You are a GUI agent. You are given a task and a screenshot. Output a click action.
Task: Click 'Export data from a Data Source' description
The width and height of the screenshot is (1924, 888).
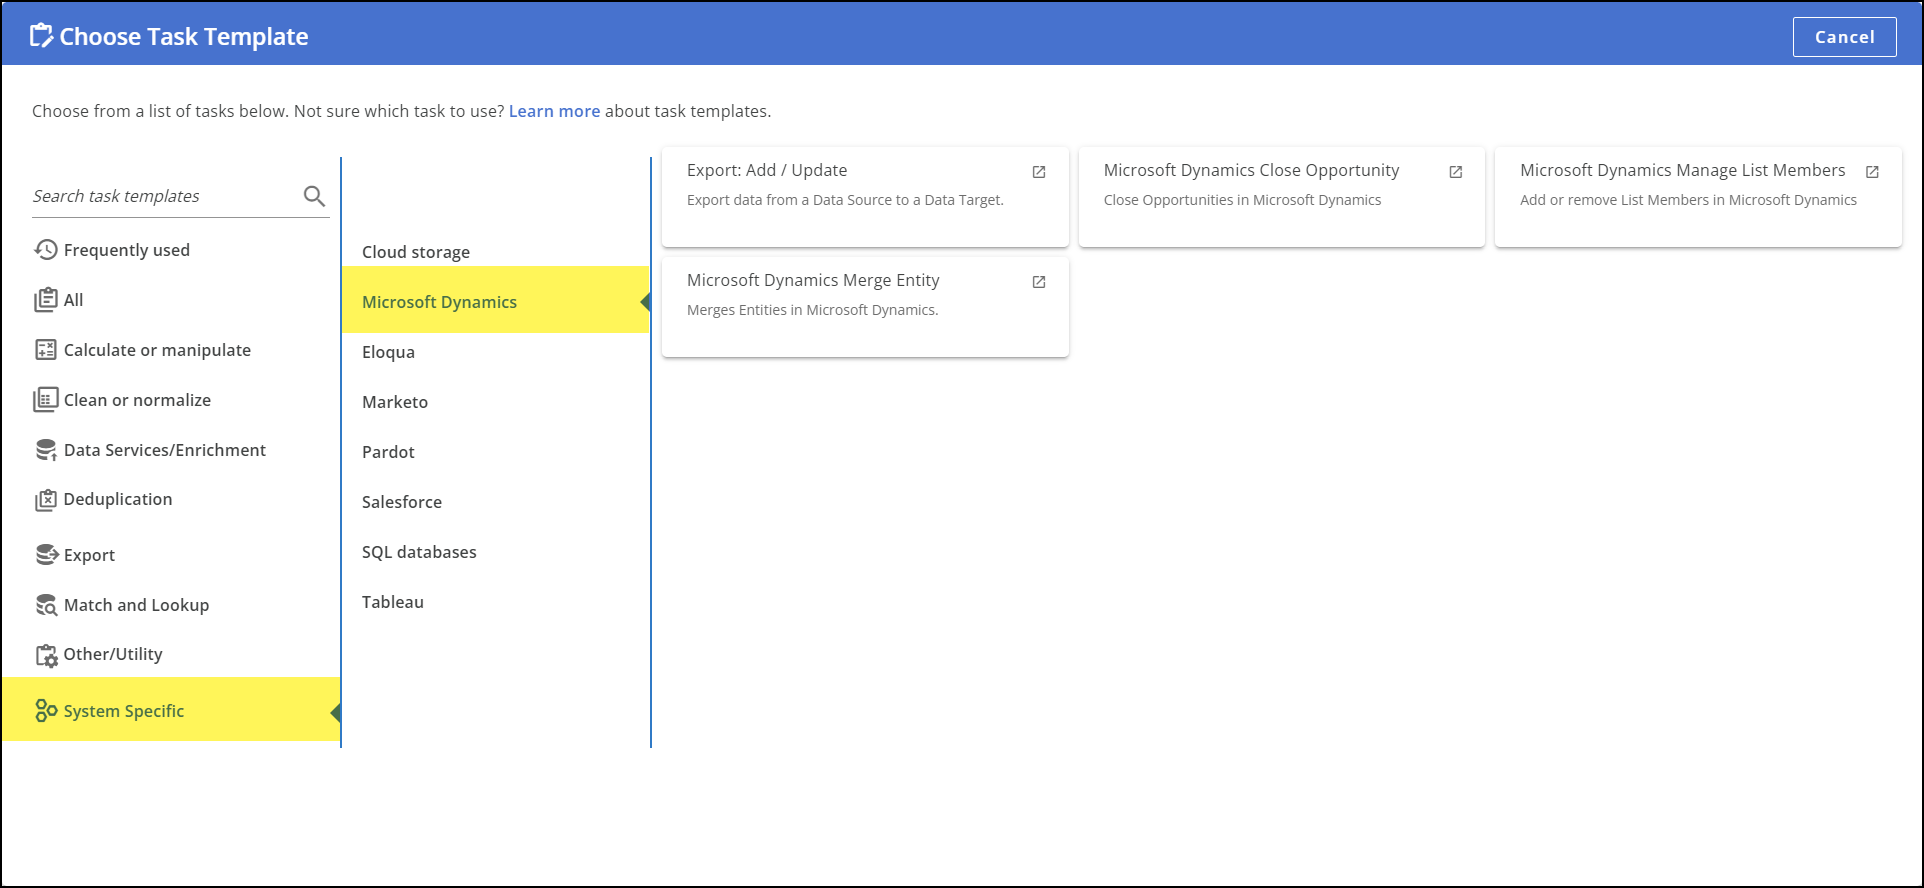click(845, 200)
